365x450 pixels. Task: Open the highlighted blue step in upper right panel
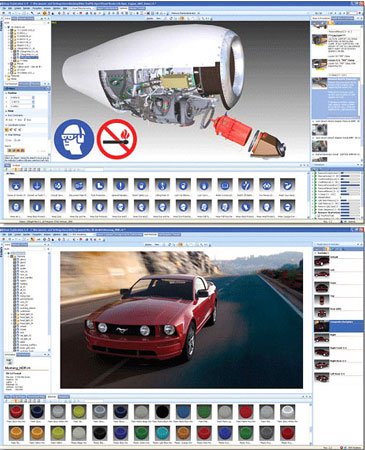click(x=336, y=98)
